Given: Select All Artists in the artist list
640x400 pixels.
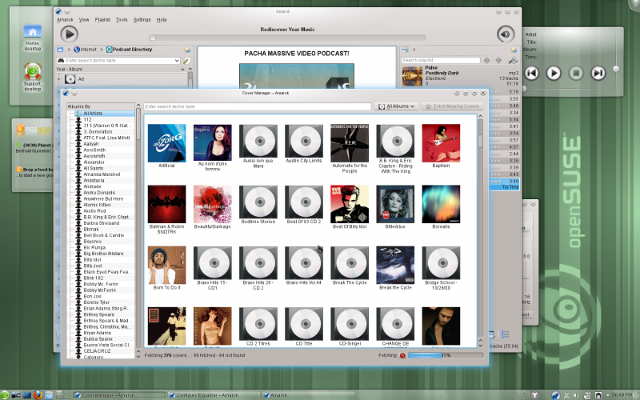Looking at the screenshot, I should coord(96,114).
